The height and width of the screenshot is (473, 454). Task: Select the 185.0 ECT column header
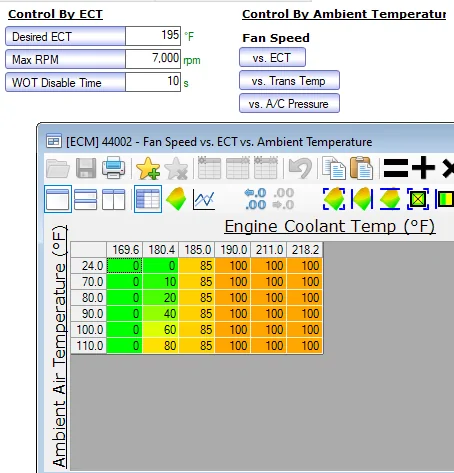tap(197, 250)
